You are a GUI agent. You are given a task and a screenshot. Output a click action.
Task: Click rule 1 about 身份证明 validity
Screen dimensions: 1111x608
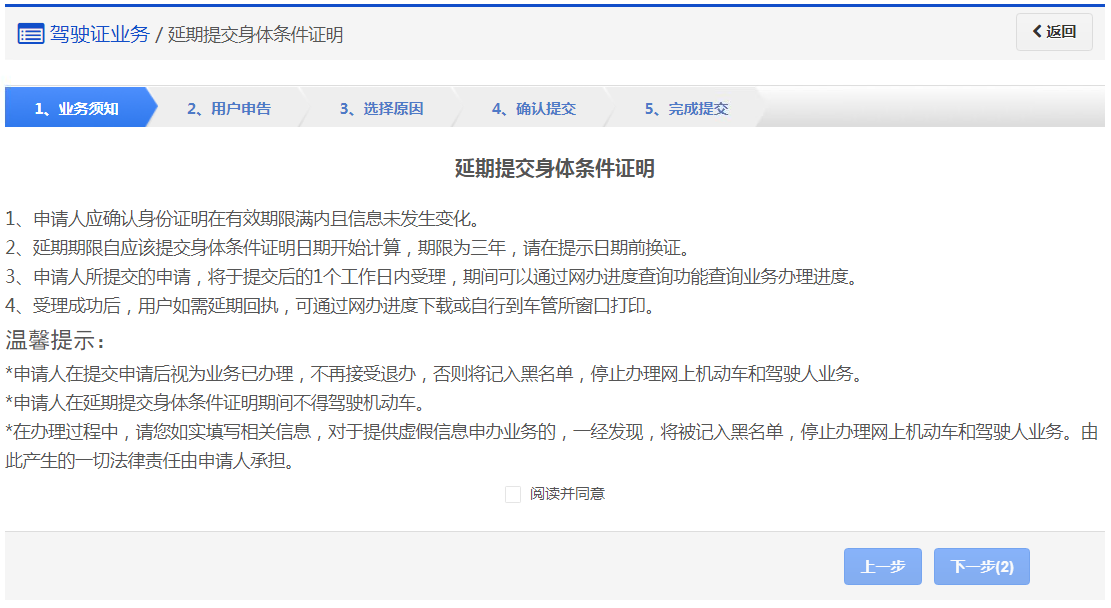click(245, 219)
